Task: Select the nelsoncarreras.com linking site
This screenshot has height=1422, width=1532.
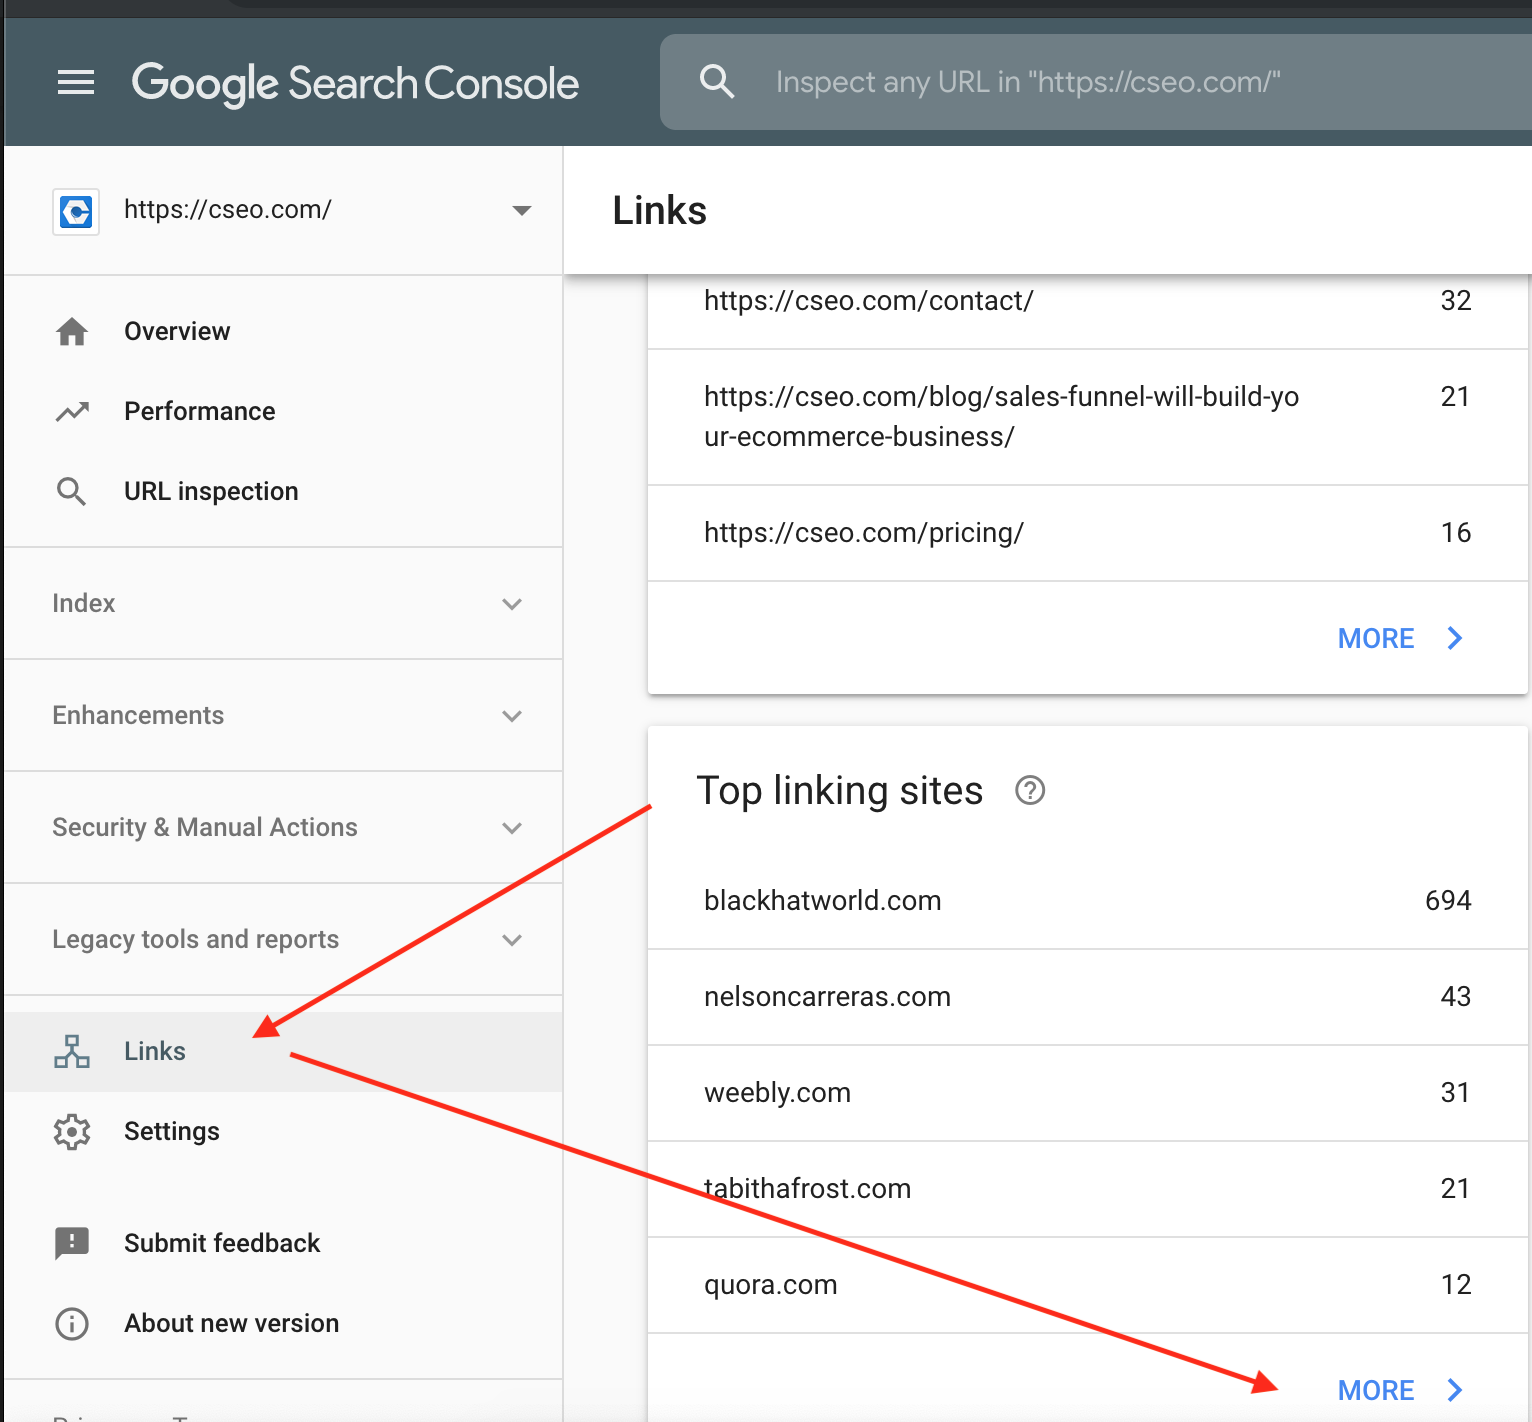Action: [1088, 997]
